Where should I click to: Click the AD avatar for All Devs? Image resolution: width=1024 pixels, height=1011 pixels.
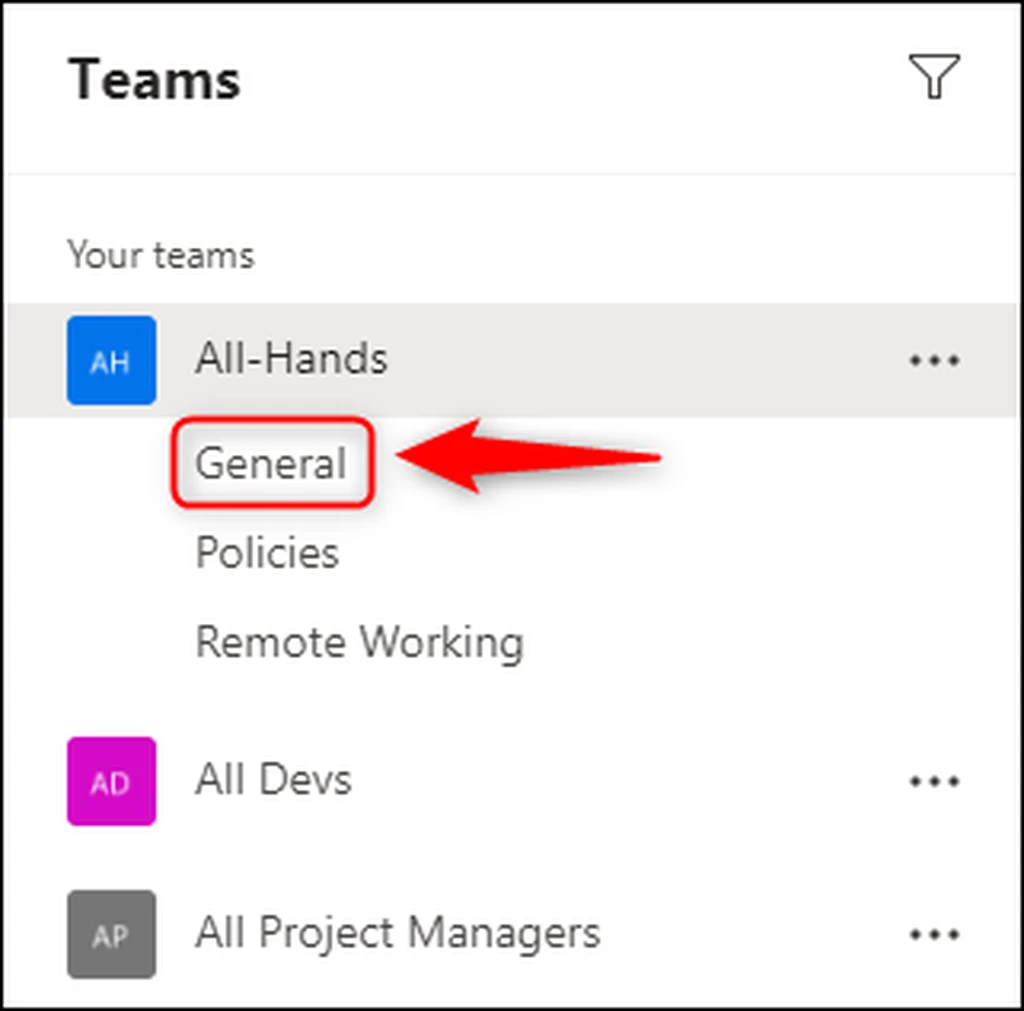pos(112,781)
